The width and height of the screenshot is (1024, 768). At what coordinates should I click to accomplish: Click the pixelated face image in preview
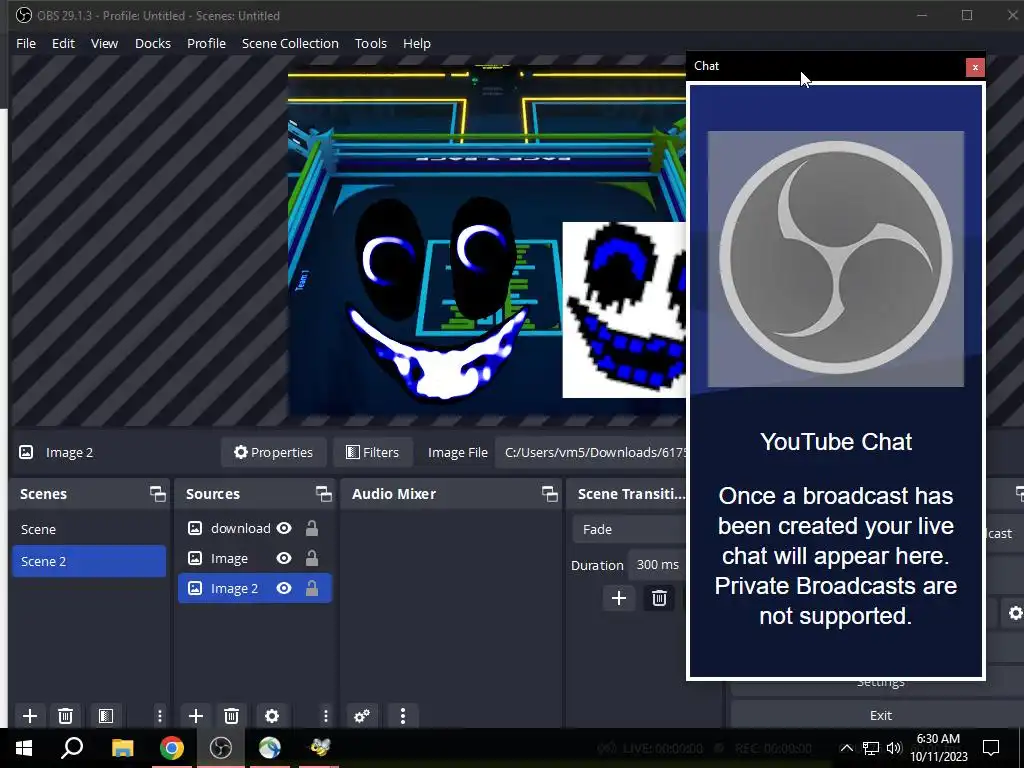pyautogui.click(x=624, y=310)
